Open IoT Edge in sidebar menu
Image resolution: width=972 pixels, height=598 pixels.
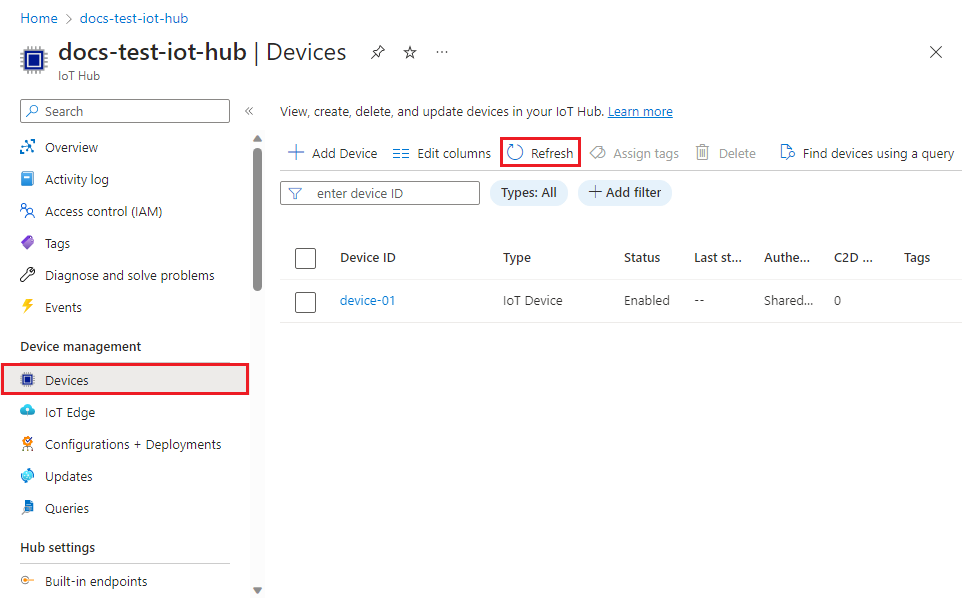(x=70, y=412)
